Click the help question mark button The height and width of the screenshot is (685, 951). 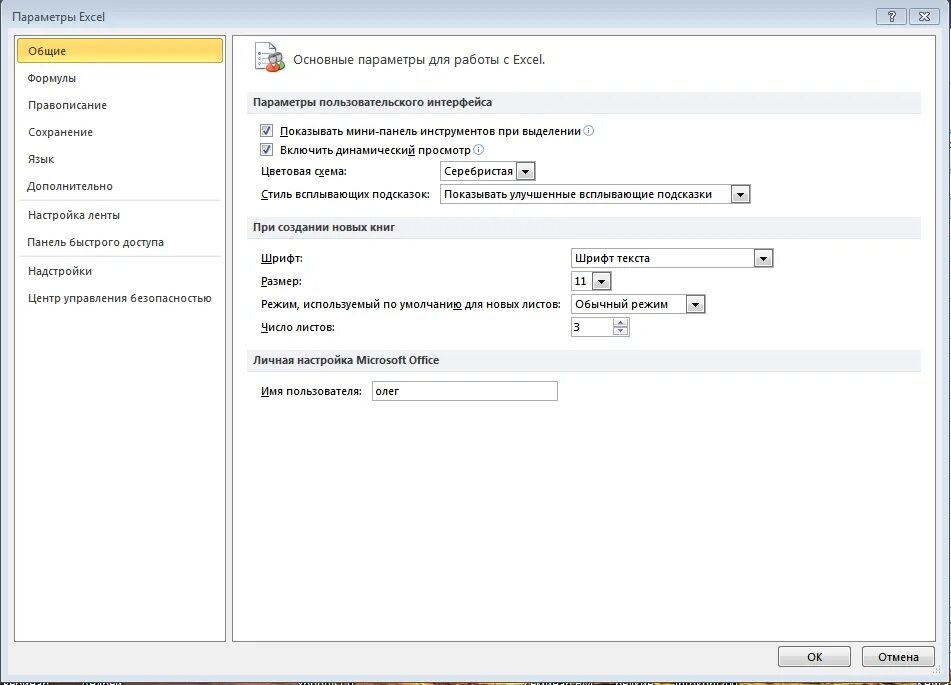click(891, 16)
